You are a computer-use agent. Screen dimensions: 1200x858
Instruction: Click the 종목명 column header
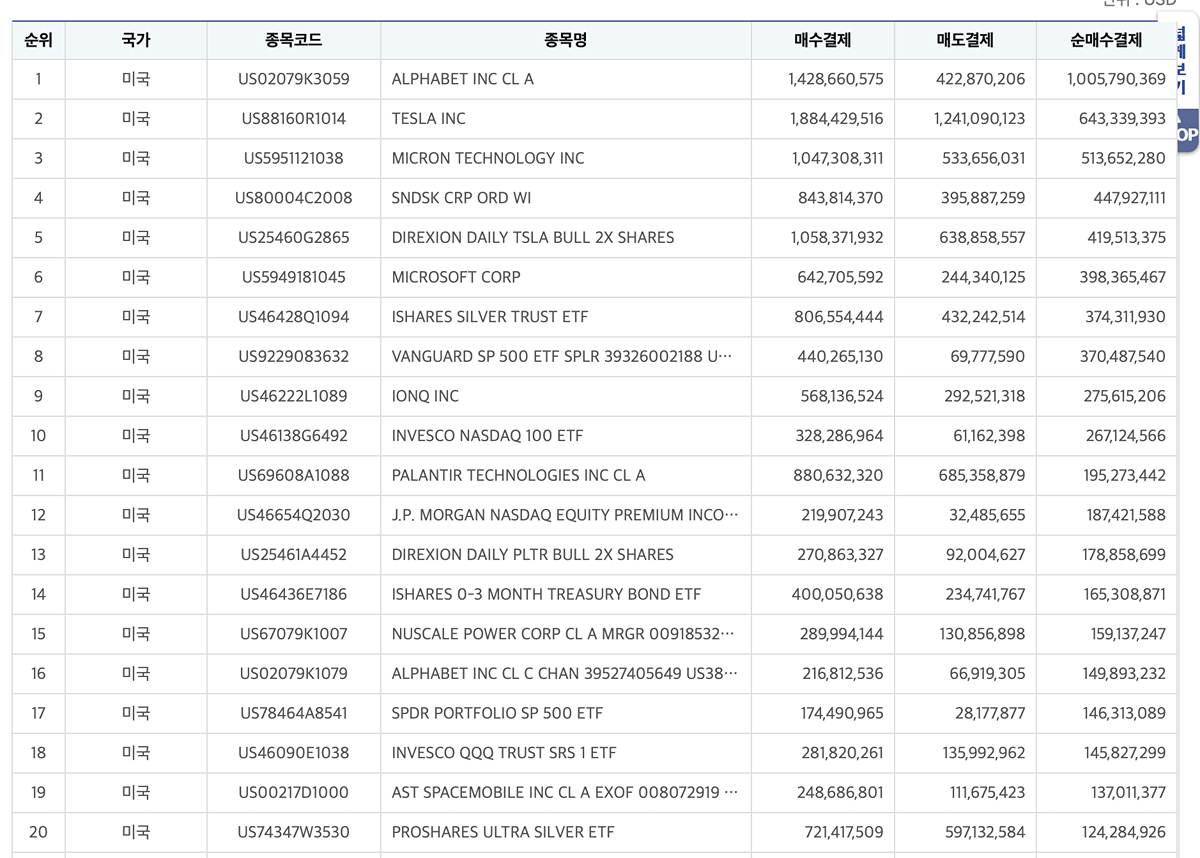(565, 41)
